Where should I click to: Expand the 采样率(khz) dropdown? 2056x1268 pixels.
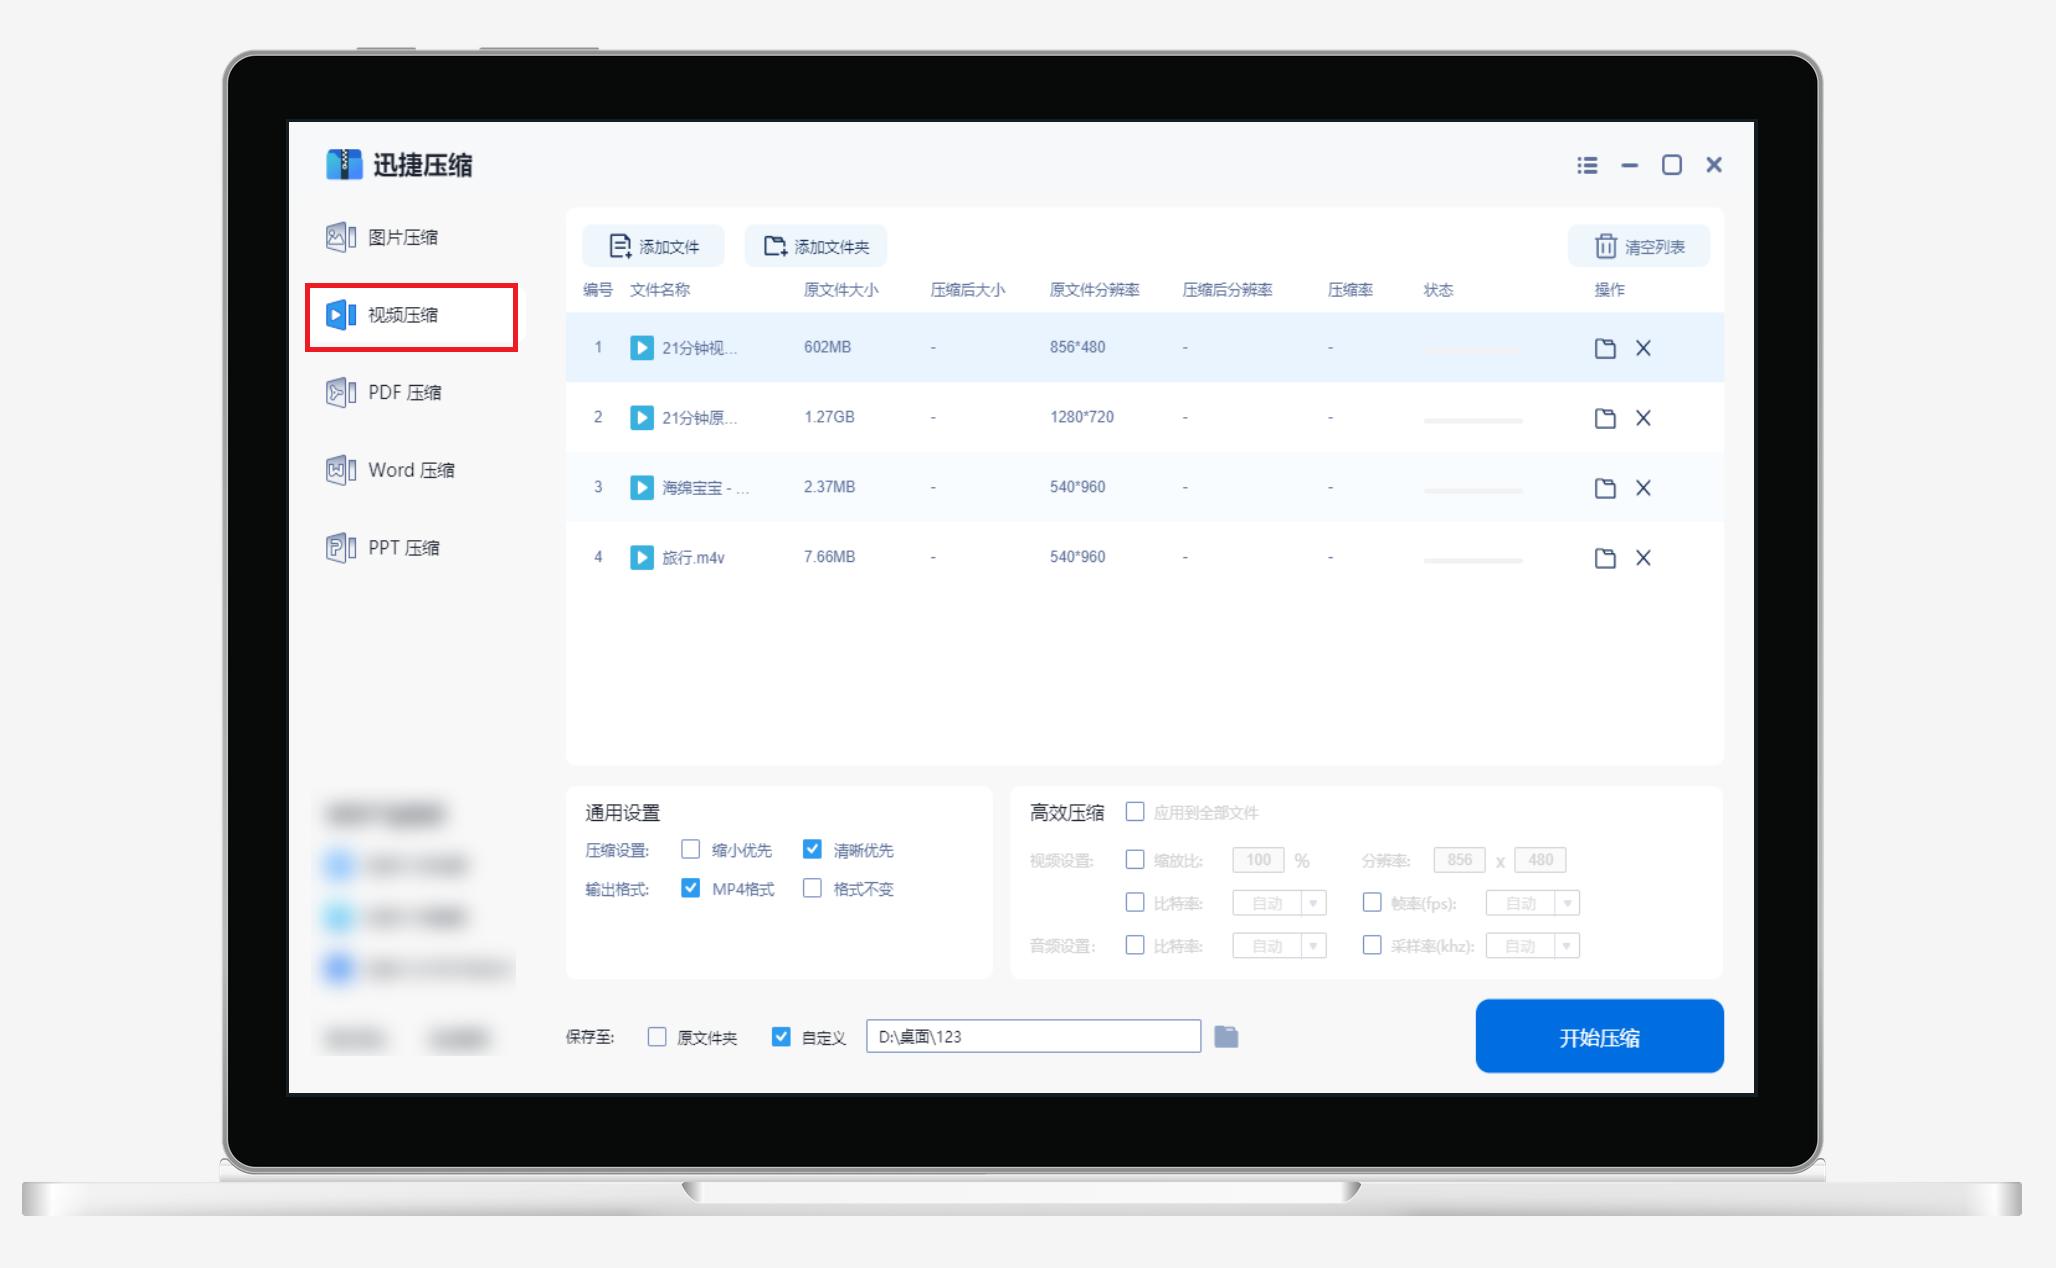tap(1567, 946)
